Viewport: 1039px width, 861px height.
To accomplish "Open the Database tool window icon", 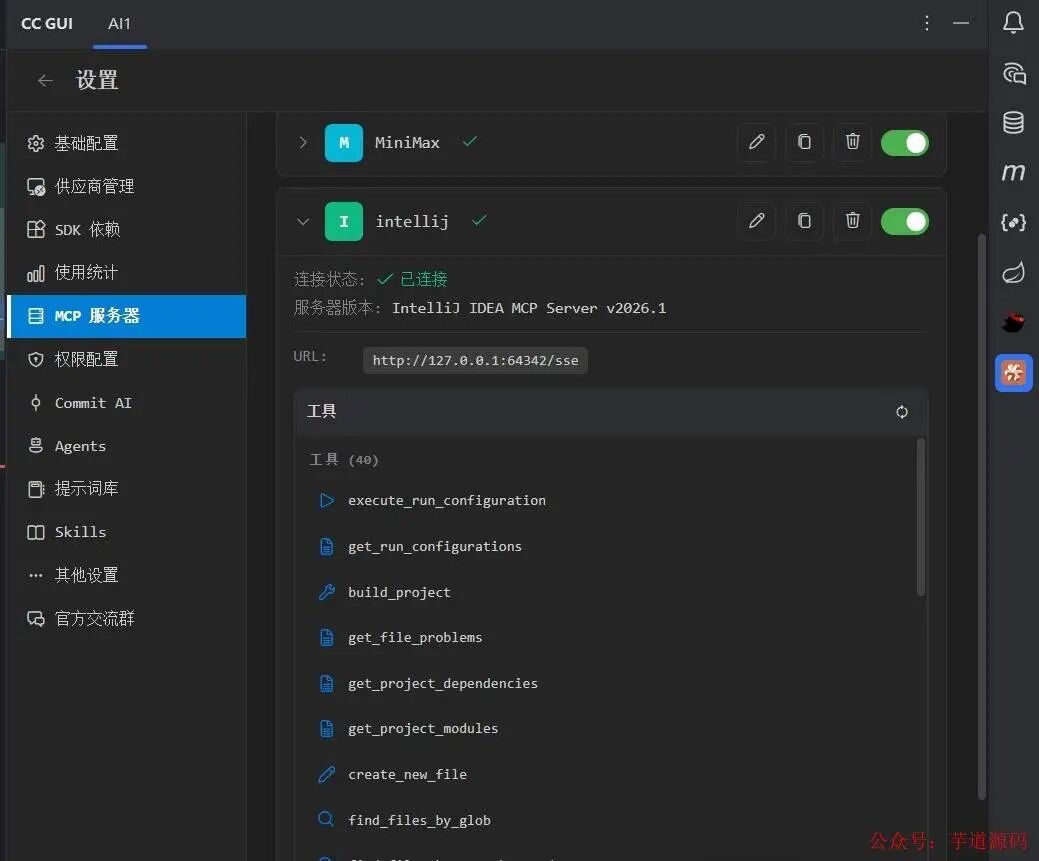I will click(x=1013, y=123).
